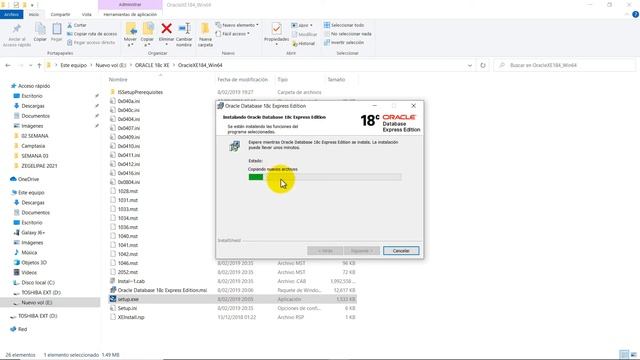This screenshot has height=360, width=640.
Task: Click Seleccionar todo
Action: click(x=344, y=25)
